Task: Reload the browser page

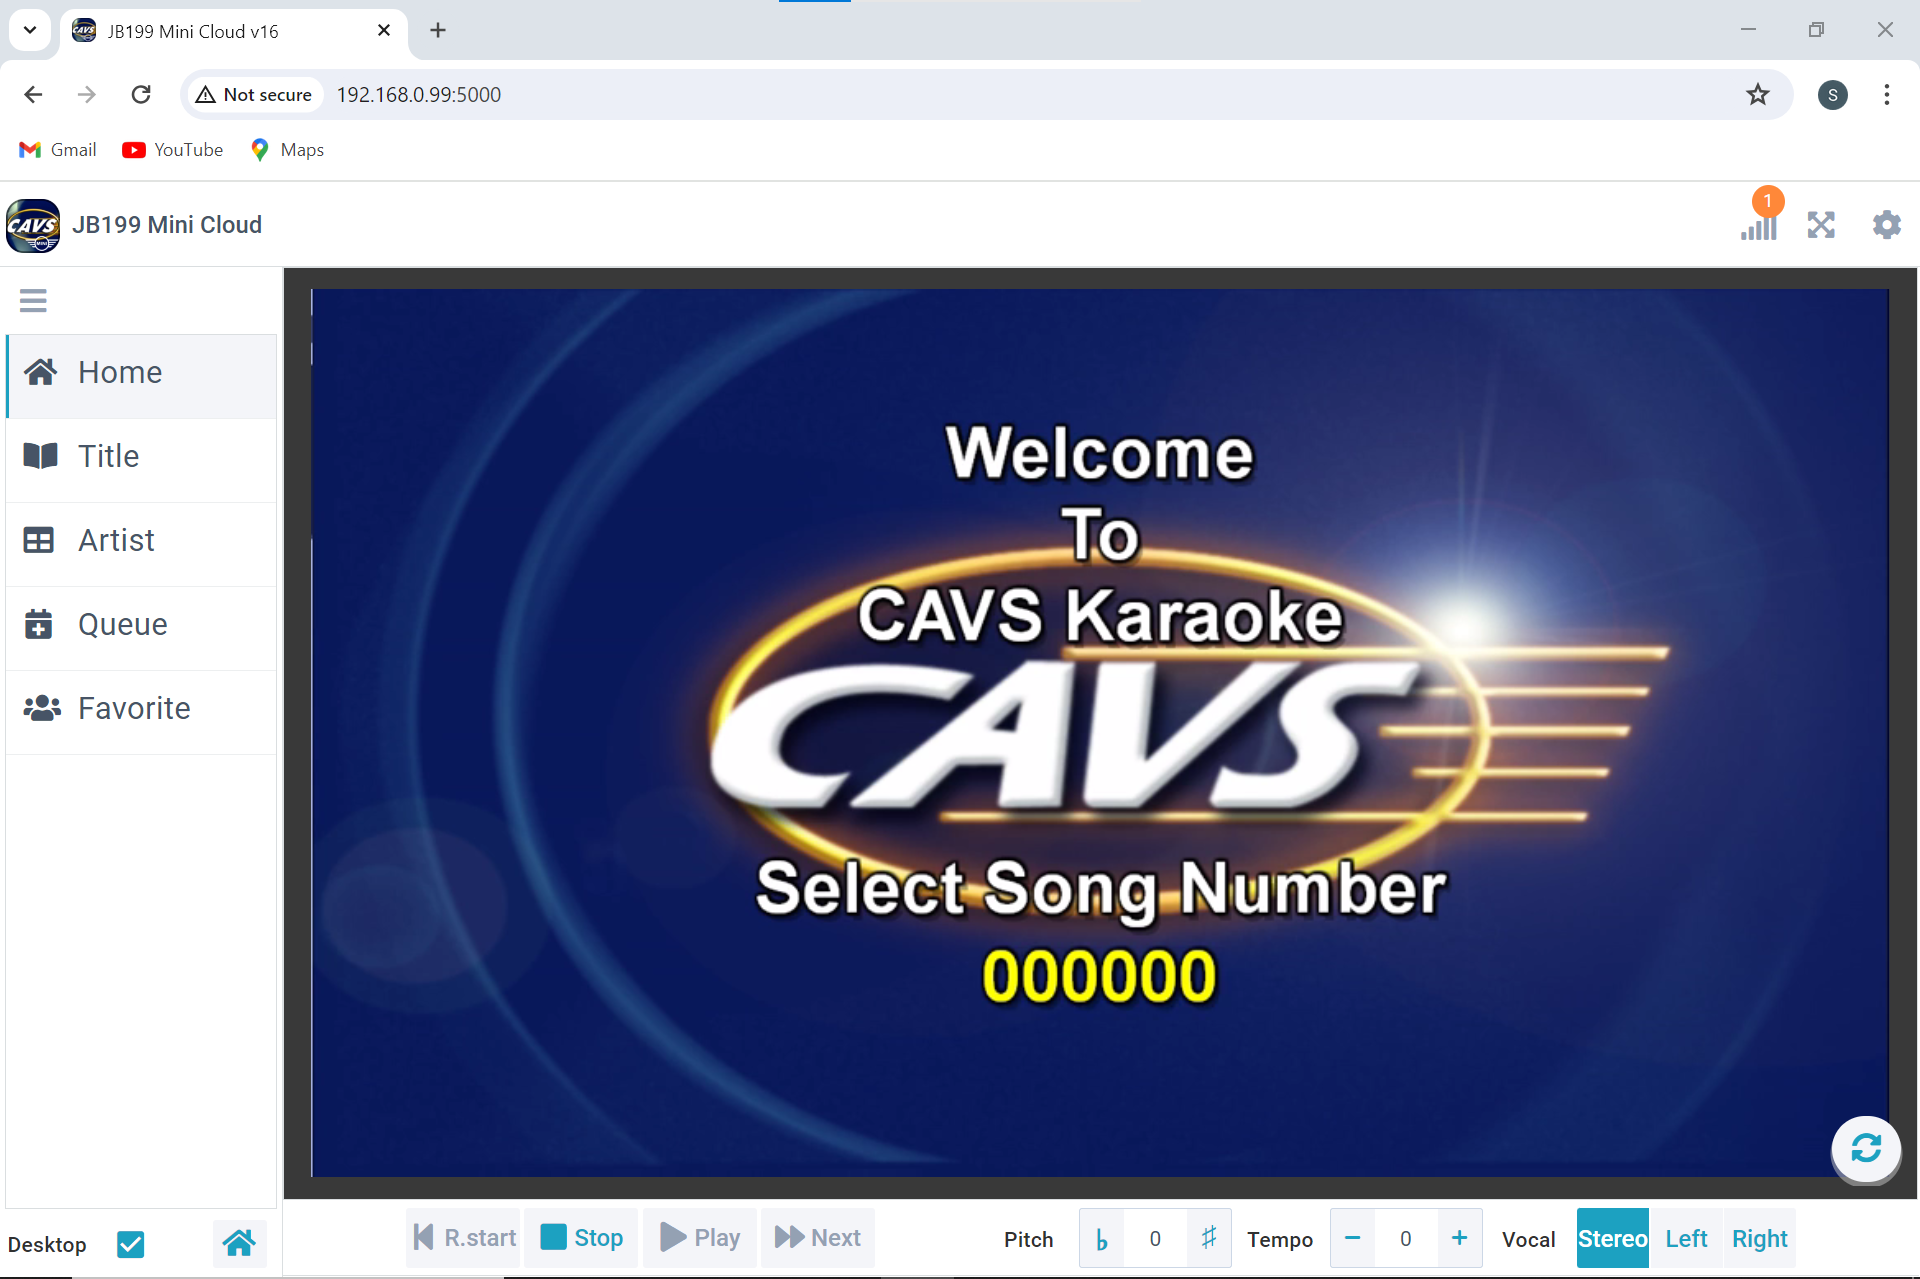Action: point(141,94)
